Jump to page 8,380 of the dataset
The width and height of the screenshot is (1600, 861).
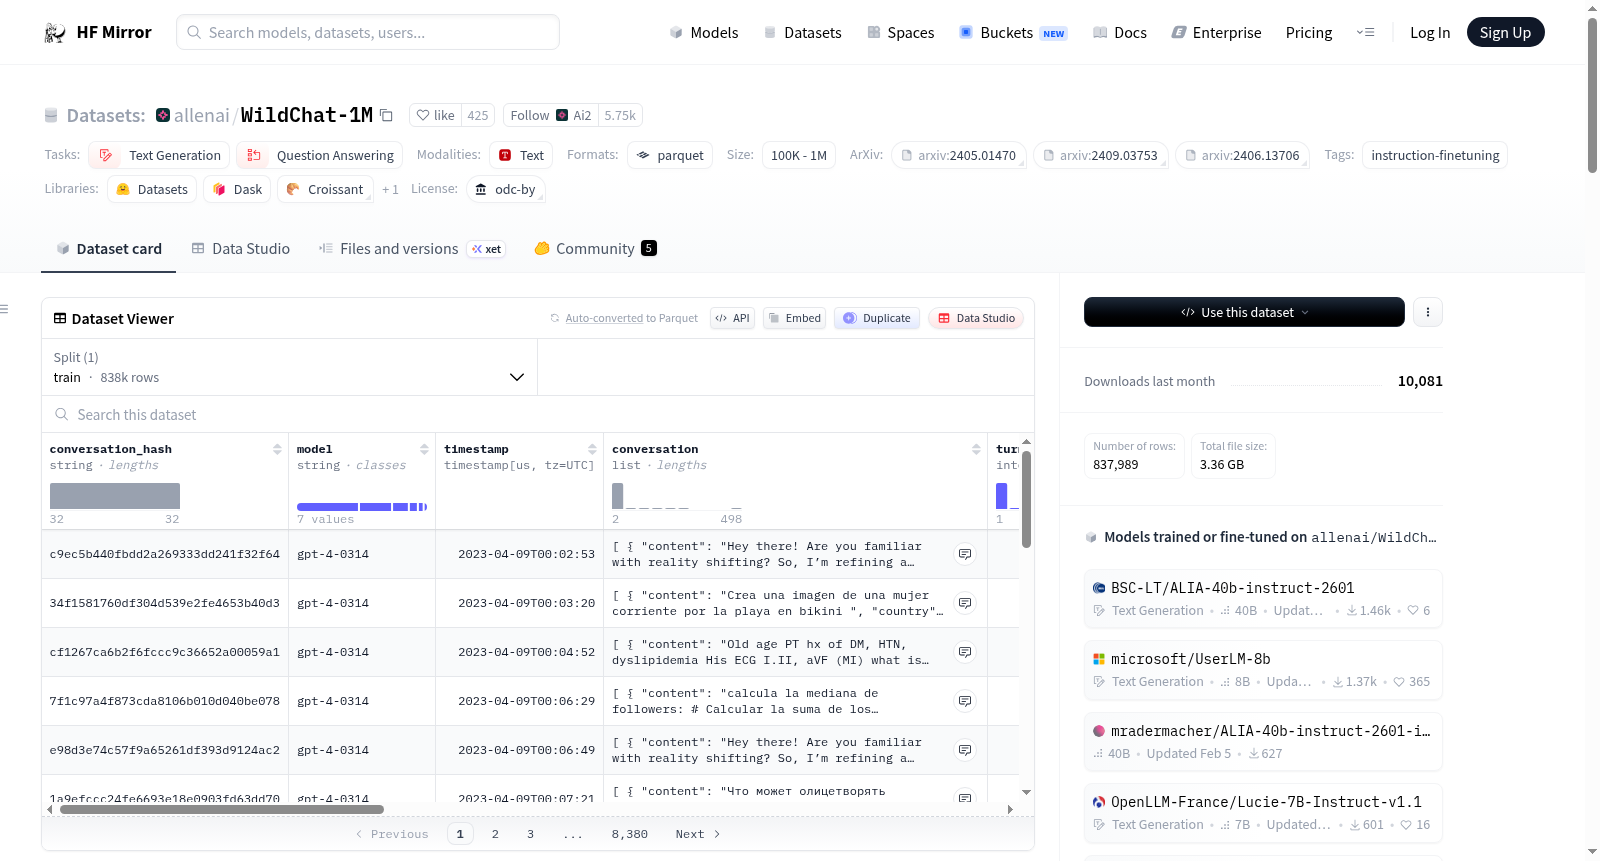[630, 834]
